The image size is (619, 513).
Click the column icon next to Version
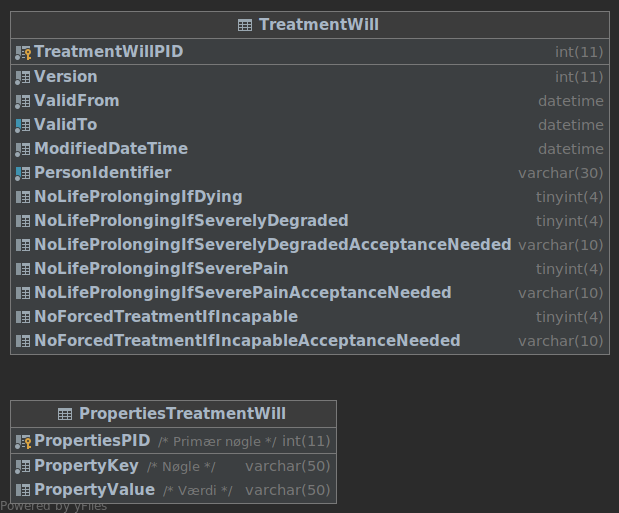coord(23,77)
